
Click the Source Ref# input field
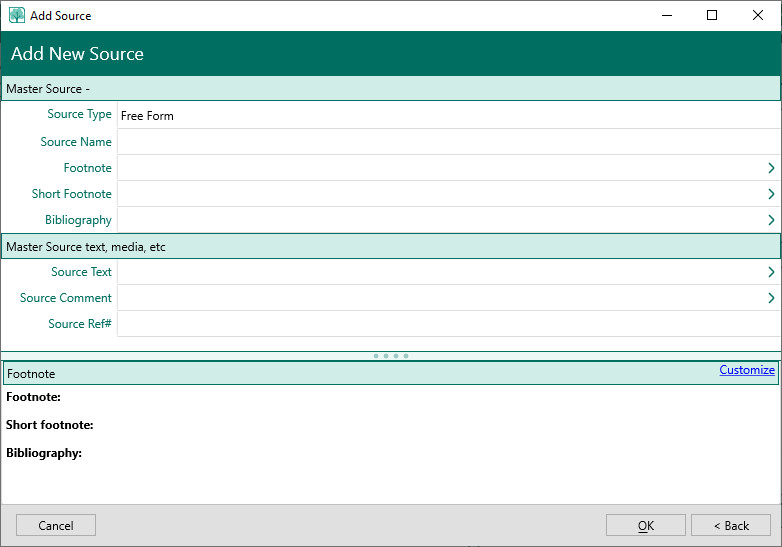tap(440, 324)
